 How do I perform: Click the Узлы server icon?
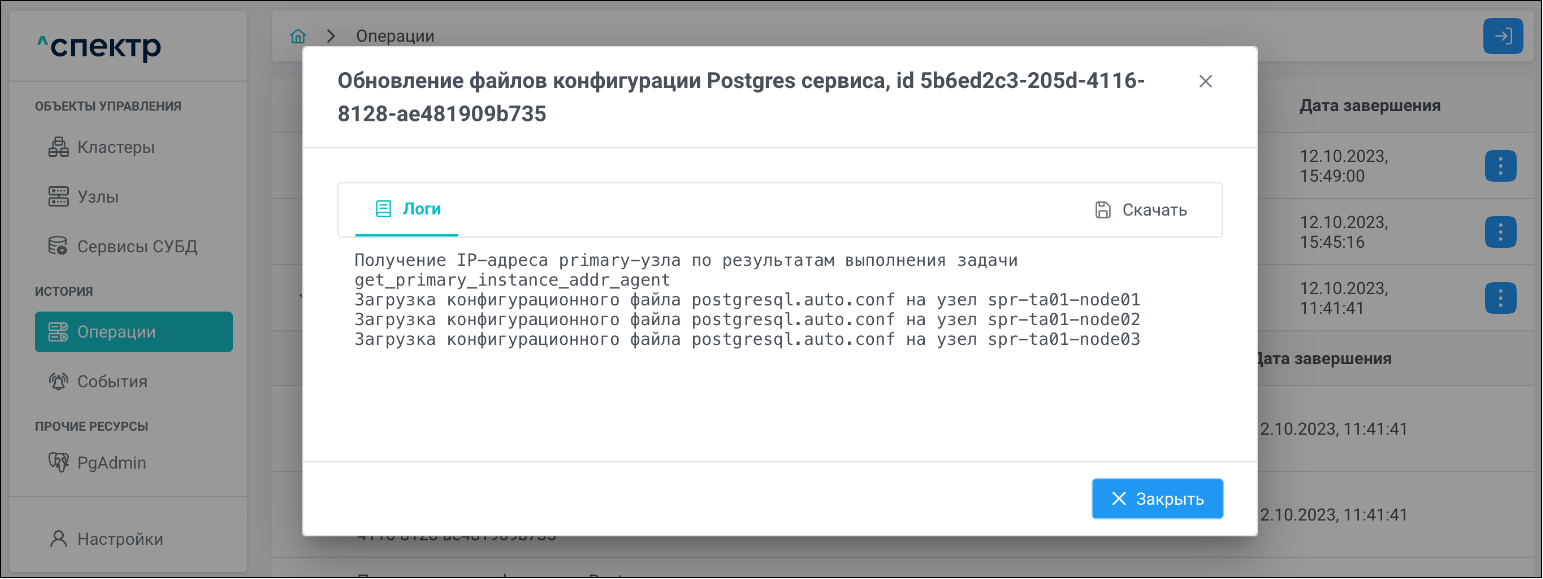click(59, 197)
